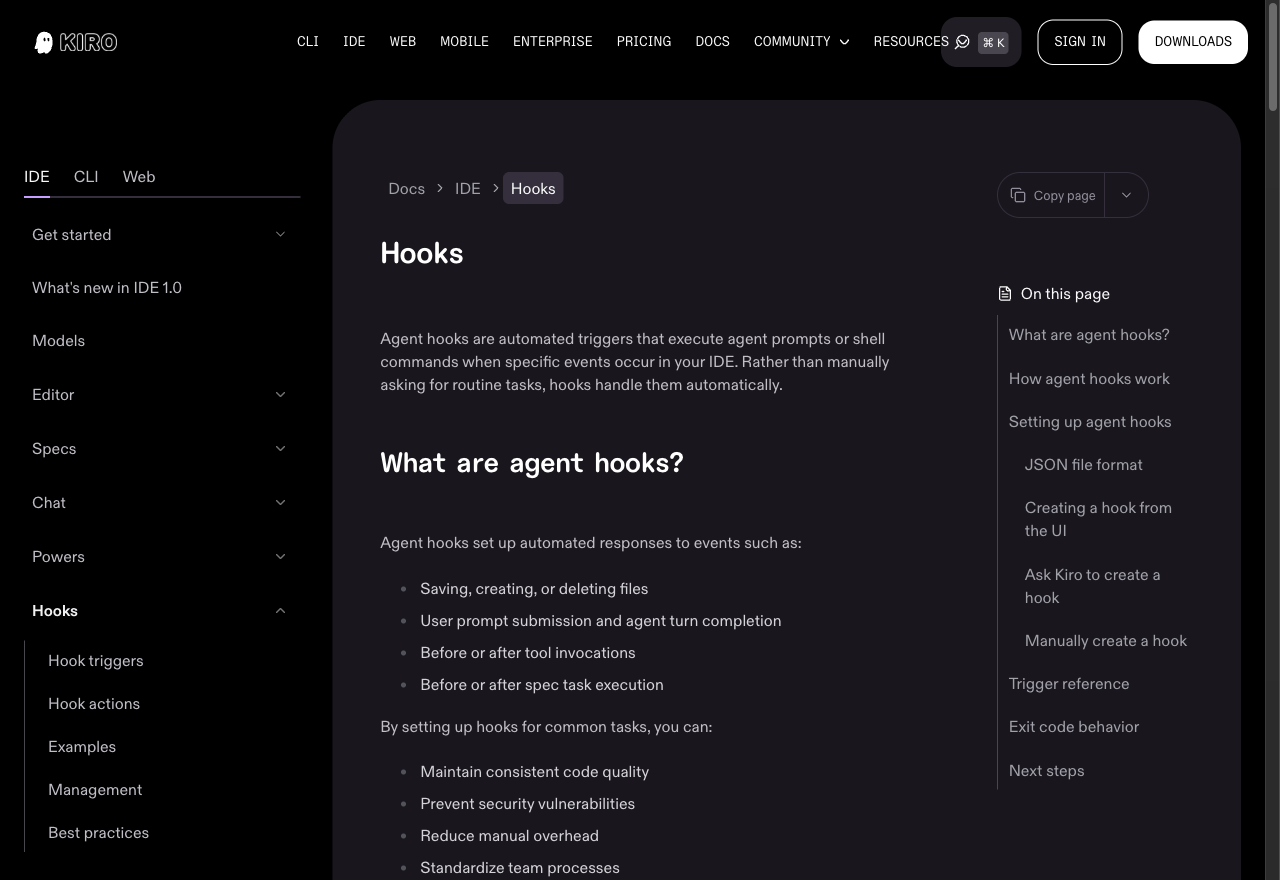Image resolution: width=1280 pixels, height=880 pixels.
Task: Open What's new in IDE 1.0
Action: point(107,288)
